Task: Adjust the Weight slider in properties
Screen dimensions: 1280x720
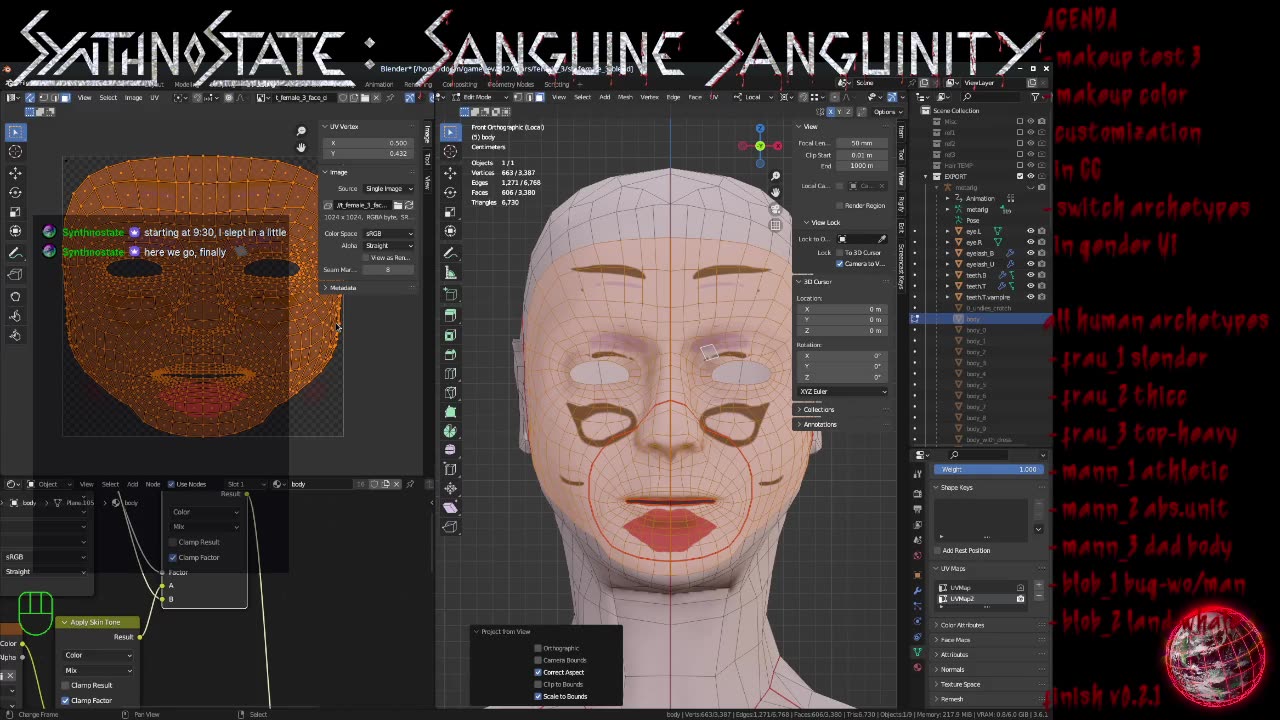Action: (989, 469)
